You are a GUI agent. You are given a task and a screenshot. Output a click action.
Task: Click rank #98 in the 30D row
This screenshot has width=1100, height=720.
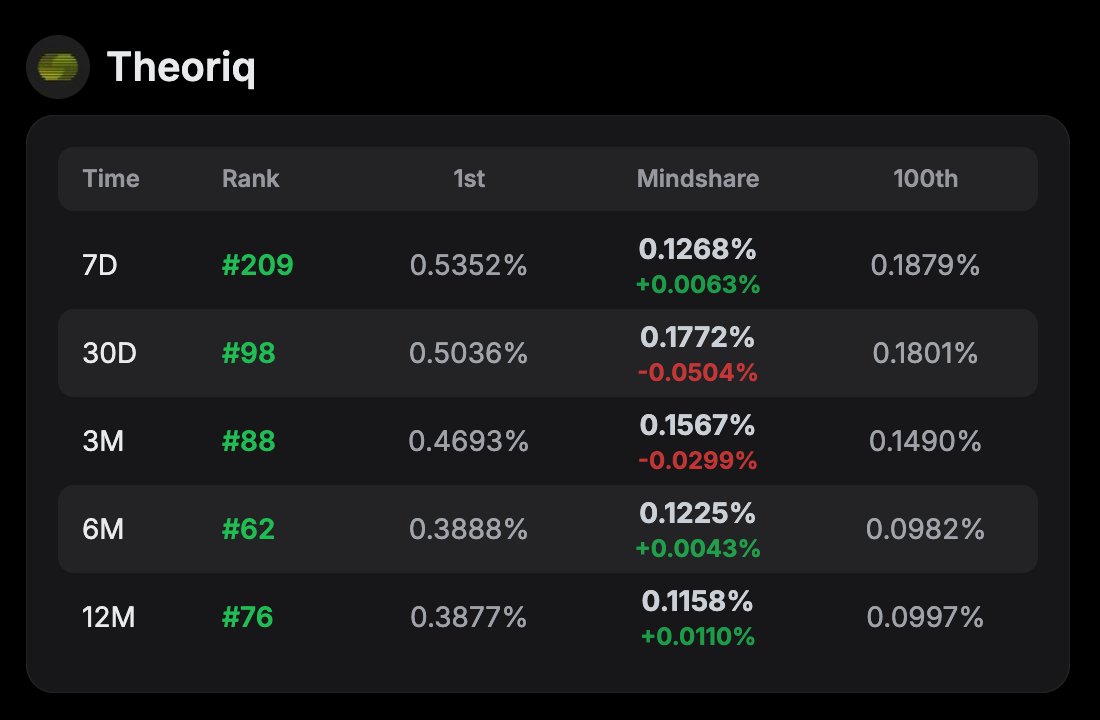click(x=248, y=353)
